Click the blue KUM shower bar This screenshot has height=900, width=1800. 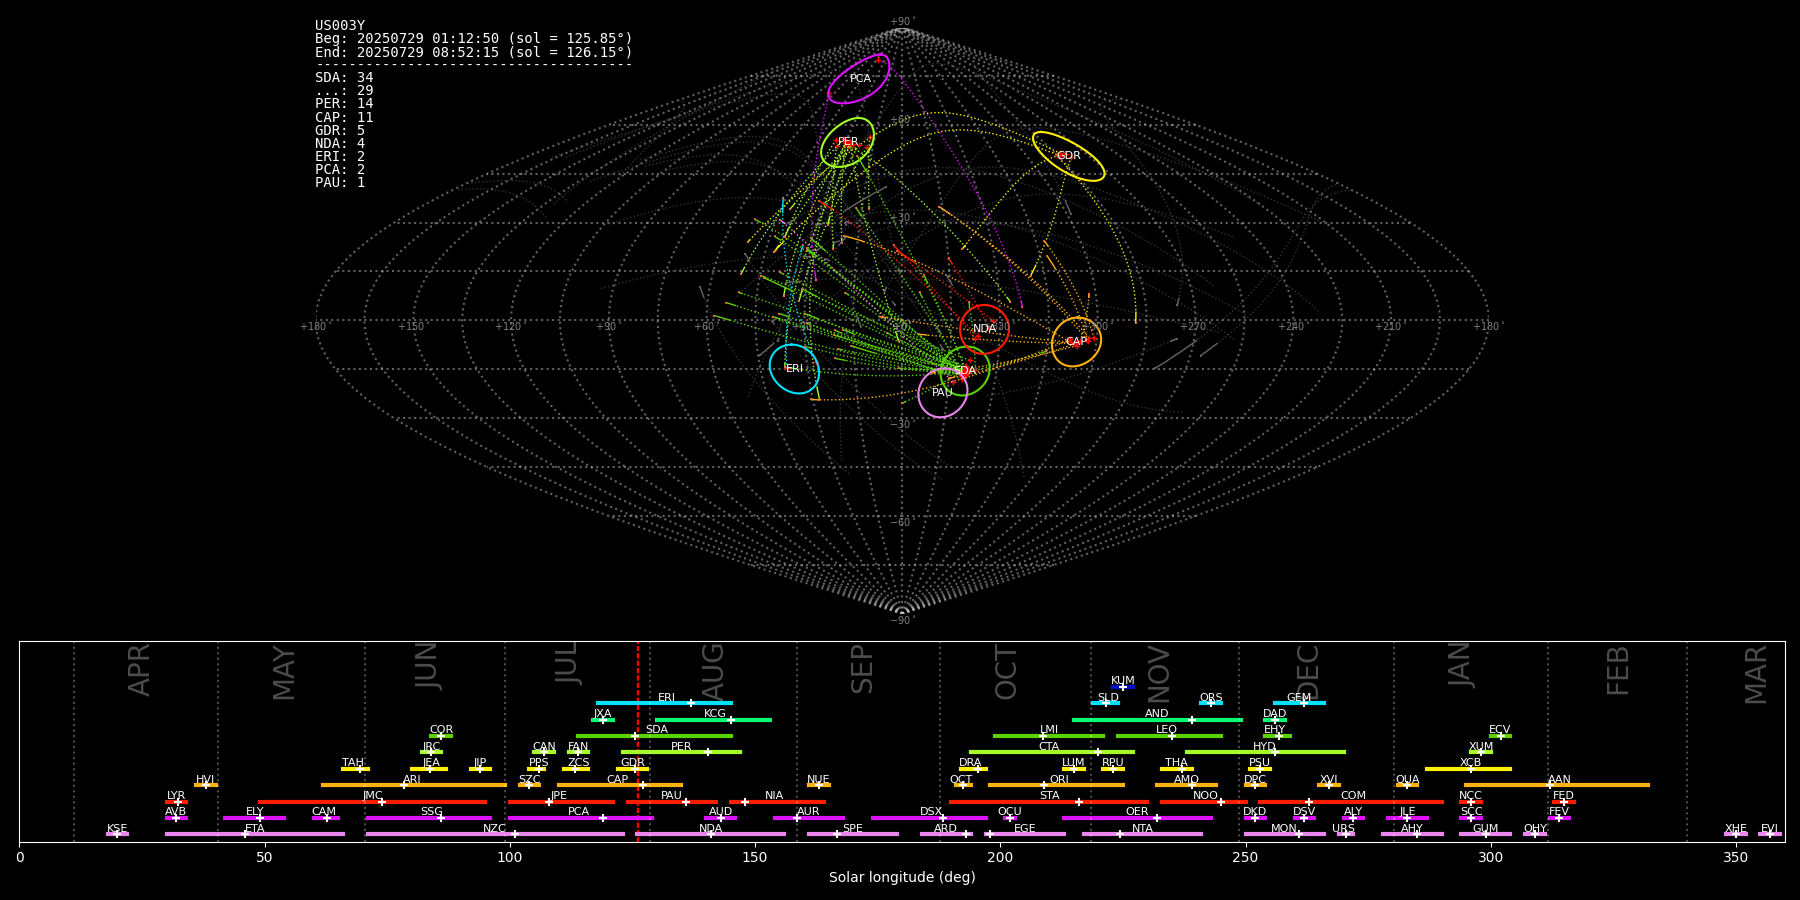(1123, 687)
